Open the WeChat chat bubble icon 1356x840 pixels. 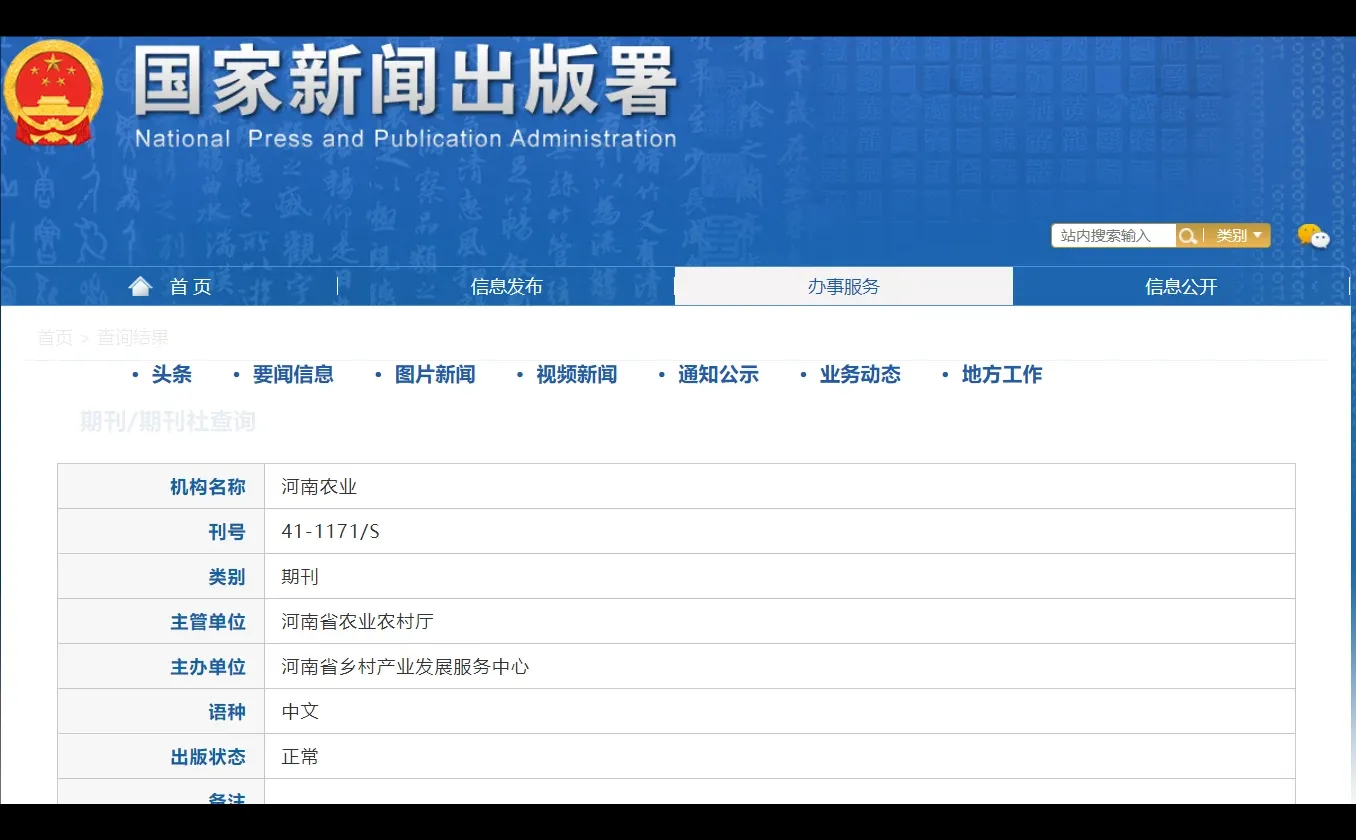click(1312, 238)
